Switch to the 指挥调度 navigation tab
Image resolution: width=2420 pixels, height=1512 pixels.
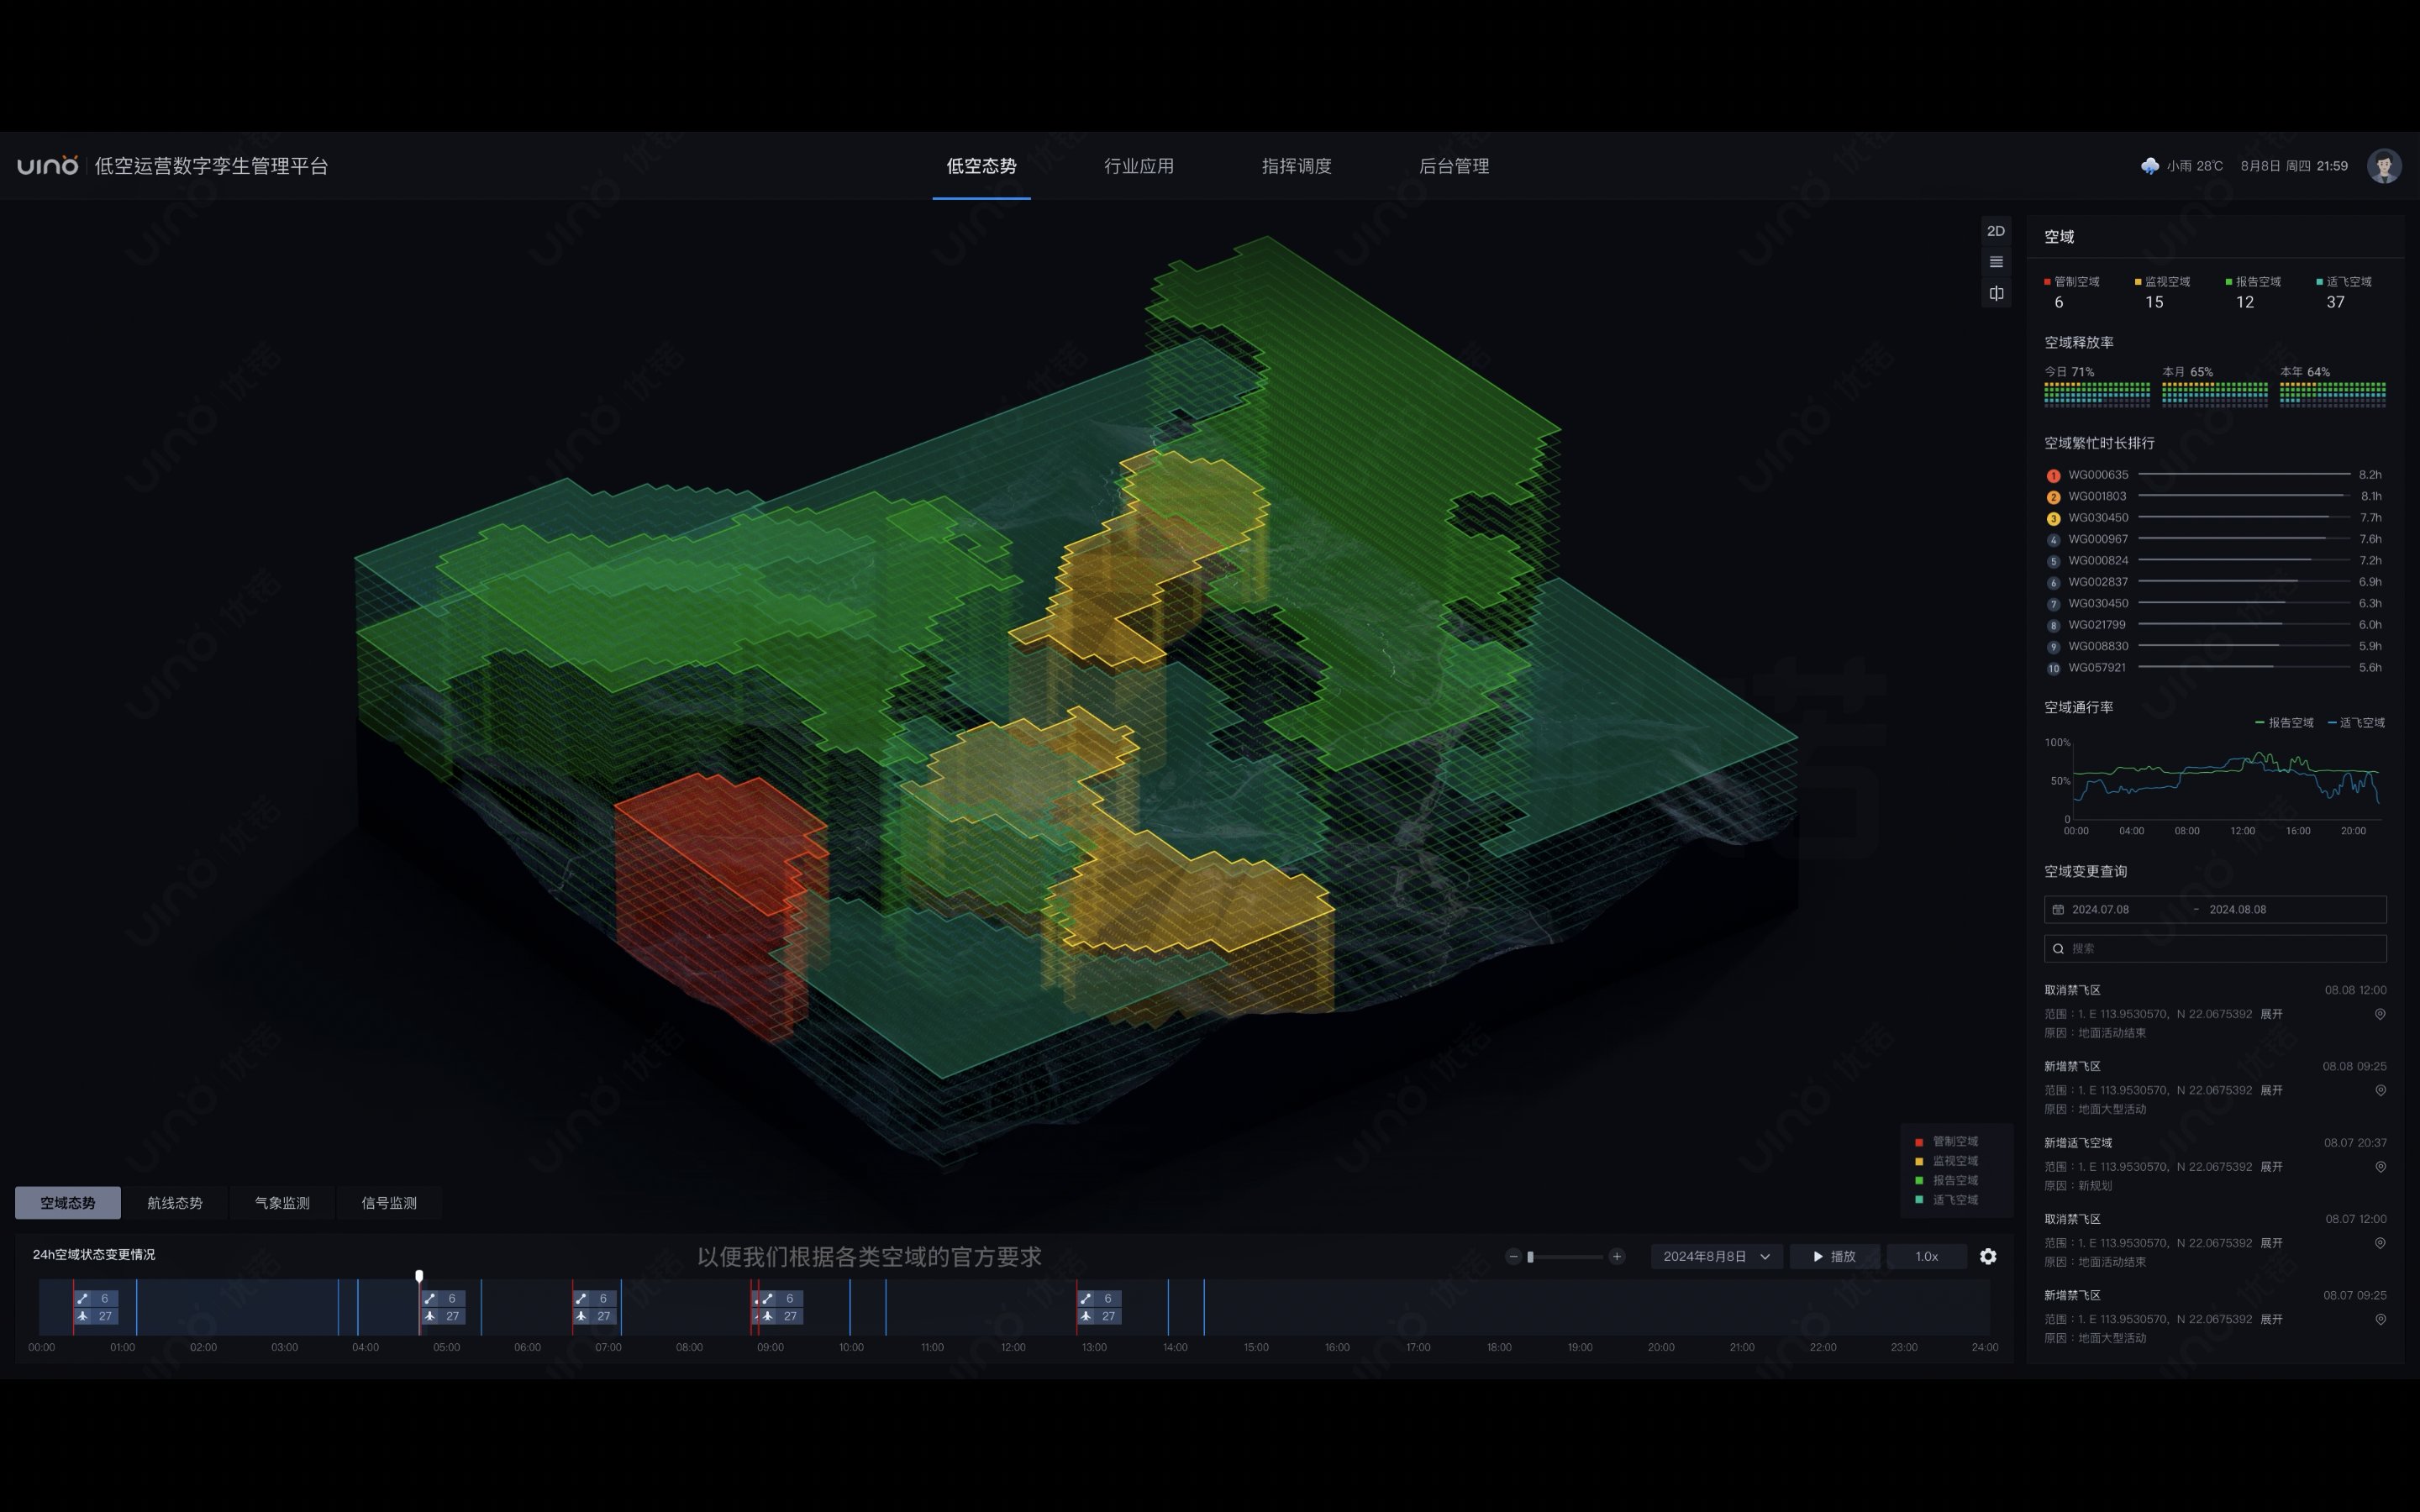click(1296, 166)
